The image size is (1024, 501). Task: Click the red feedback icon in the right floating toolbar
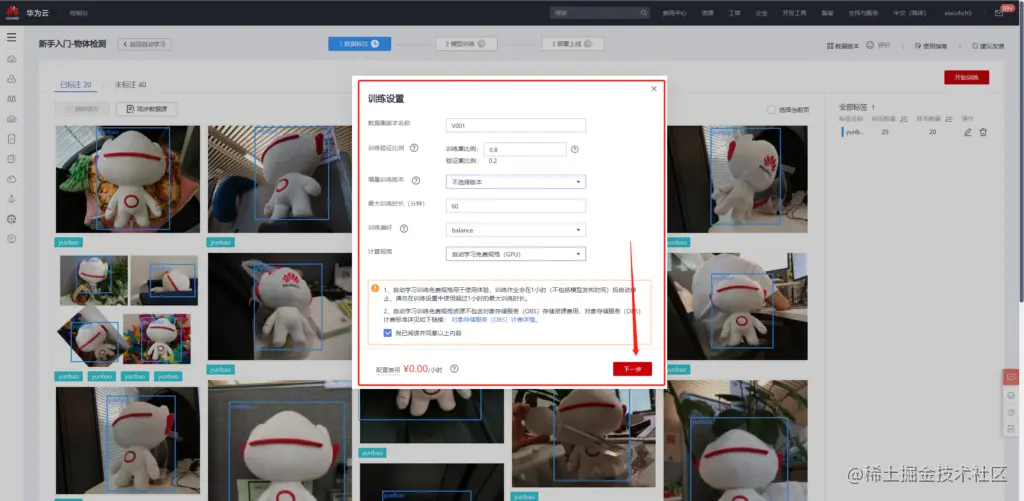(1011, 377)
